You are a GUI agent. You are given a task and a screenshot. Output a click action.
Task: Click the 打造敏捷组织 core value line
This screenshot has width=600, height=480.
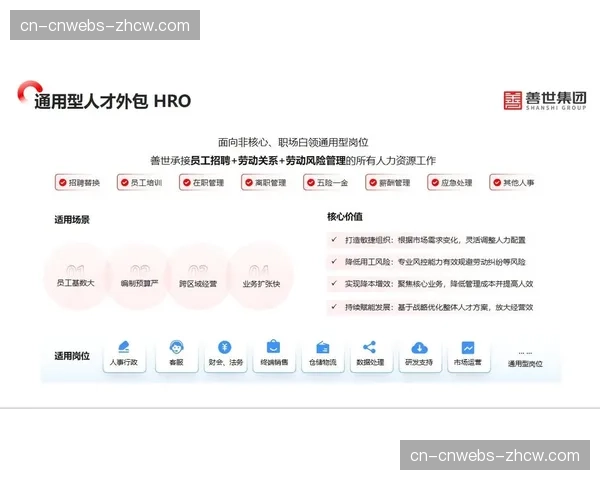[430, 240]
